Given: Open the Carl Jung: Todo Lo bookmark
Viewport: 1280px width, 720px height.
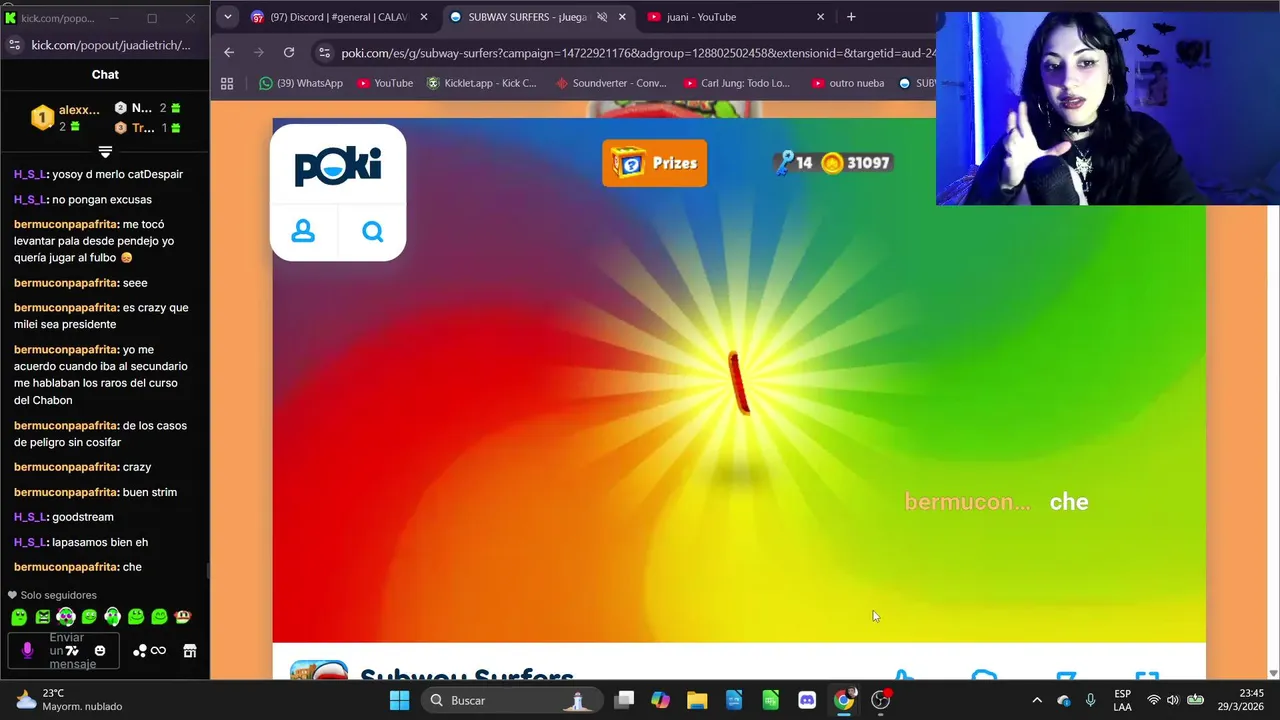Looking at the screenshot, I should [x=737, y=83].
